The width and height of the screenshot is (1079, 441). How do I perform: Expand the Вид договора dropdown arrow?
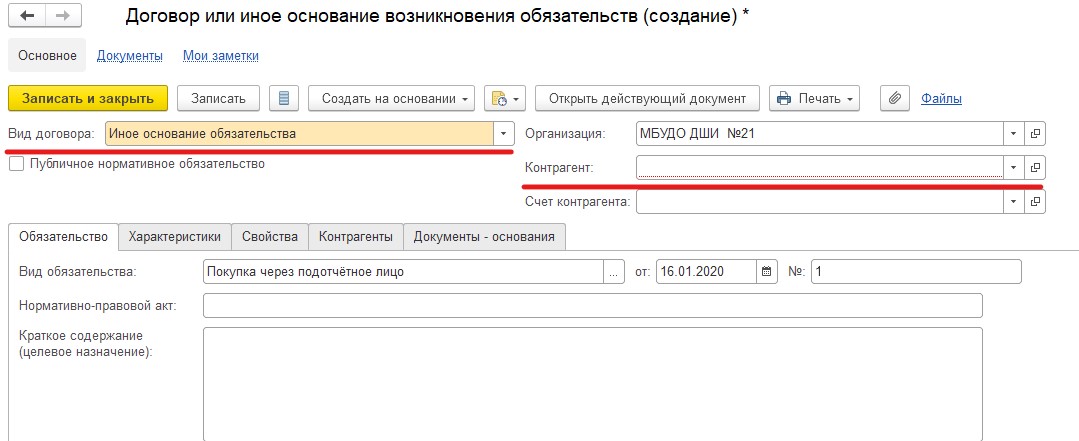click(504, 133)
